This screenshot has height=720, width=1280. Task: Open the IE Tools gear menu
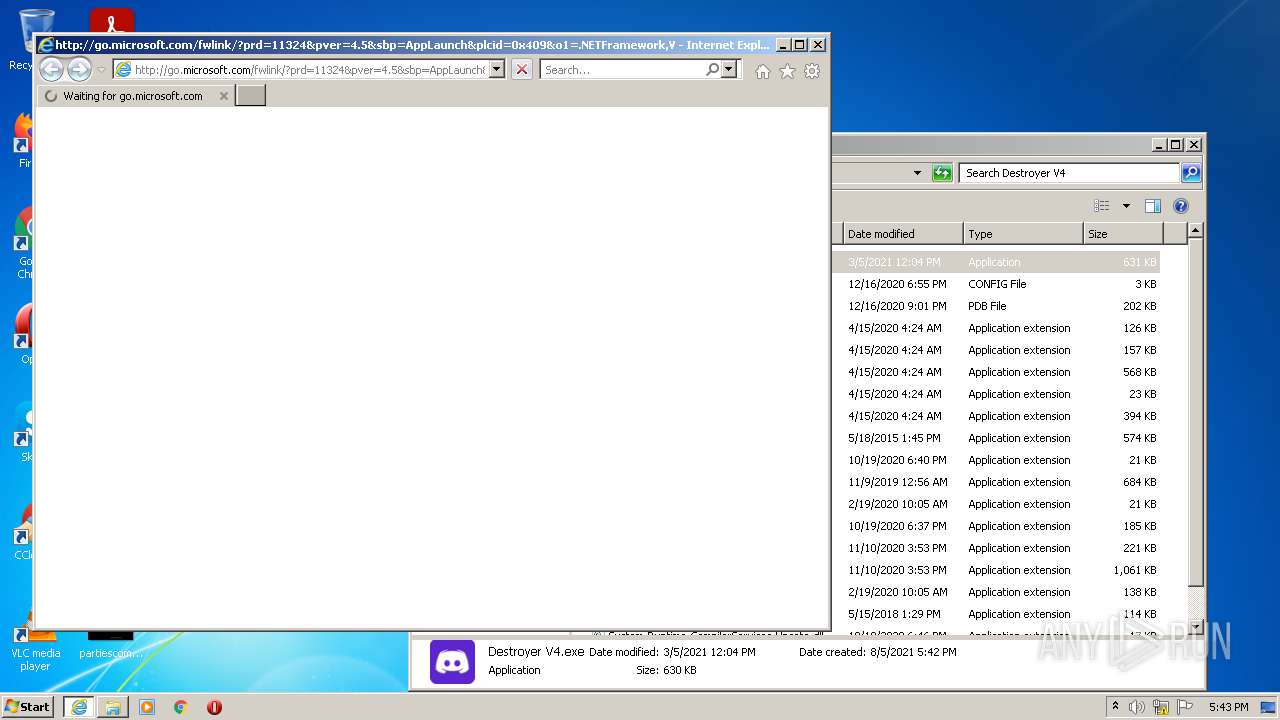tap(812, 71)
